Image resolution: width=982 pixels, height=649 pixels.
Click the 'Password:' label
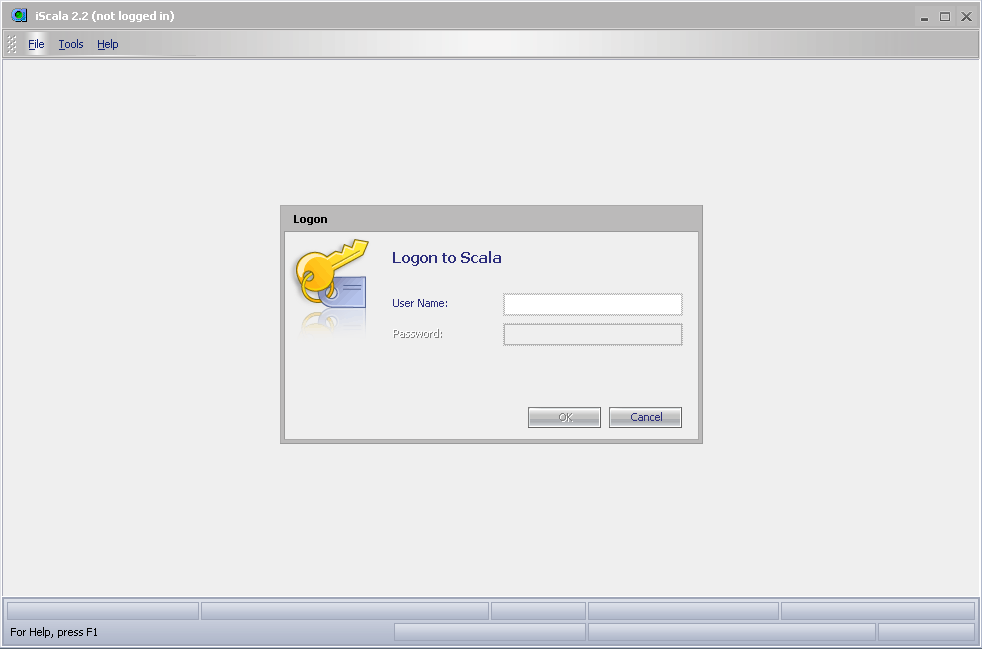click(417, 334)
